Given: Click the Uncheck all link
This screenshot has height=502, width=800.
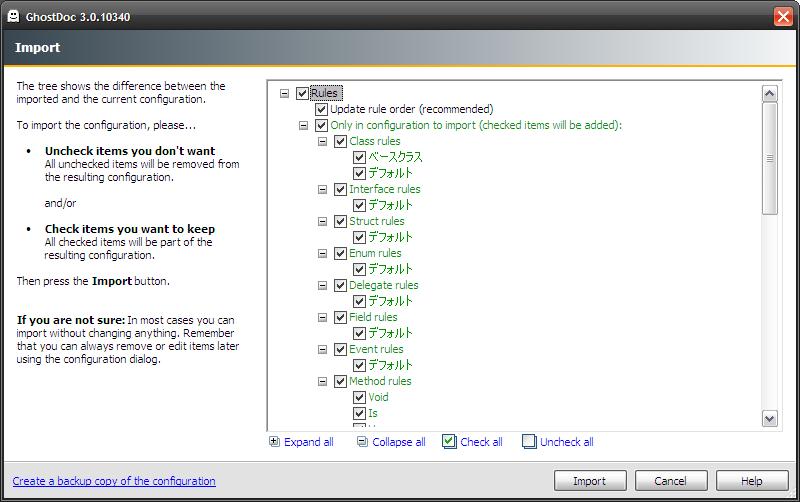Looking at the screenshot, I should (x=566, y=442).
